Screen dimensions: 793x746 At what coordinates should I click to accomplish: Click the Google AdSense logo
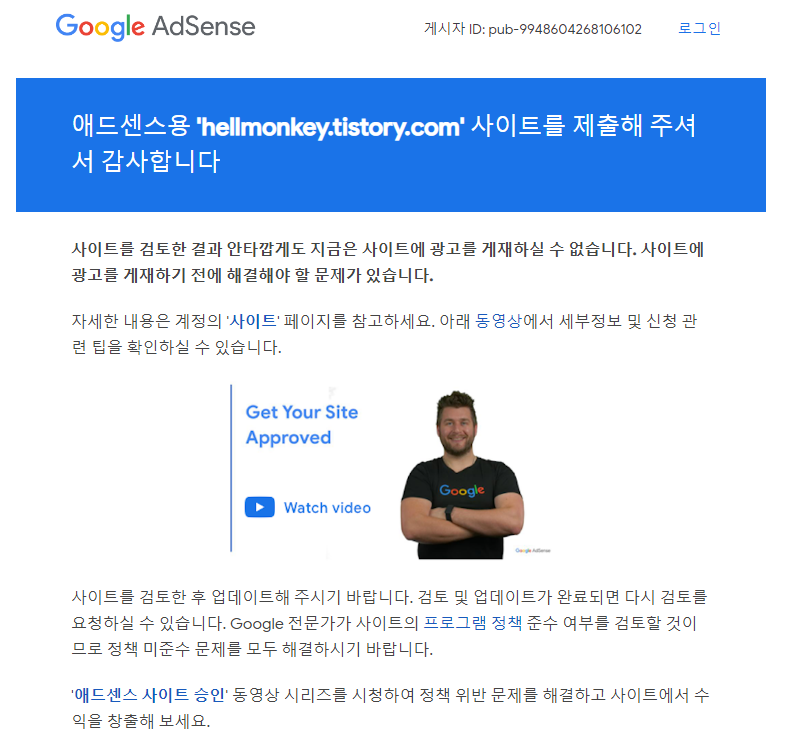point(155,27)
